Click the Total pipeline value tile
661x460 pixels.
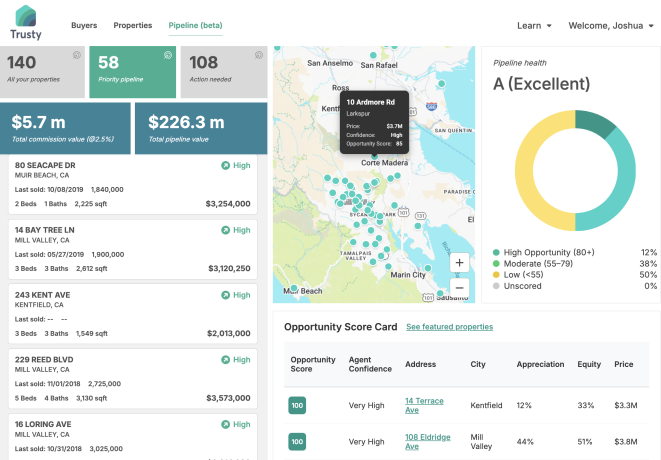tap(201, 127)
